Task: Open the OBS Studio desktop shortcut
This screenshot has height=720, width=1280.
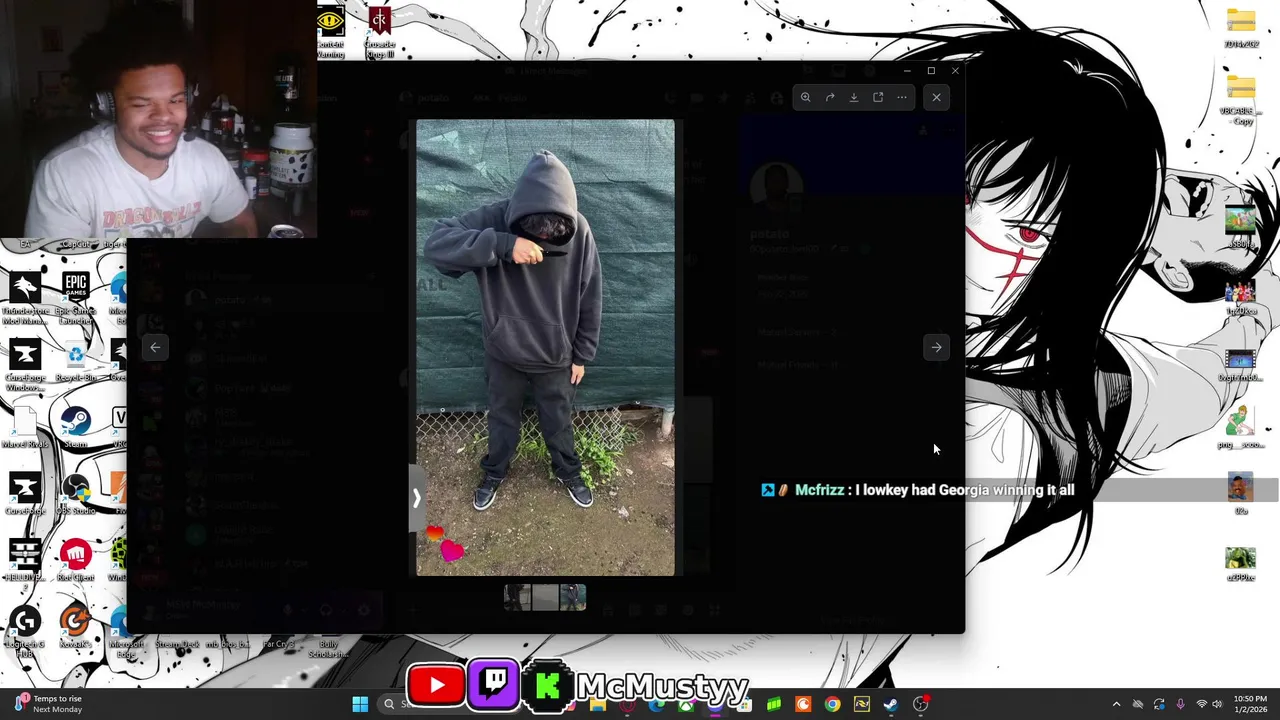Action: tap(76, 494)
